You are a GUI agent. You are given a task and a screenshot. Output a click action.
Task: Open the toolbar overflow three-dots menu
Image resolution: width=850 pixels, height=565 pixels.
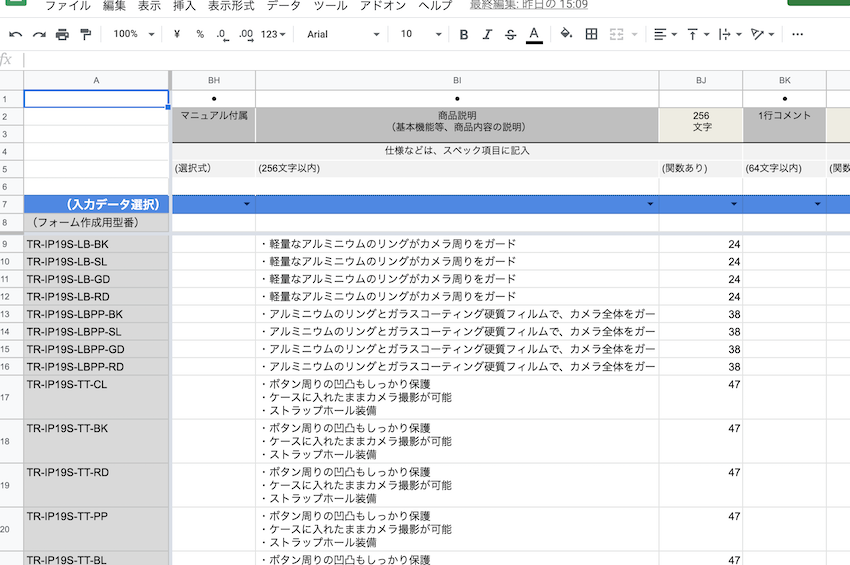[x=797, y=35]
